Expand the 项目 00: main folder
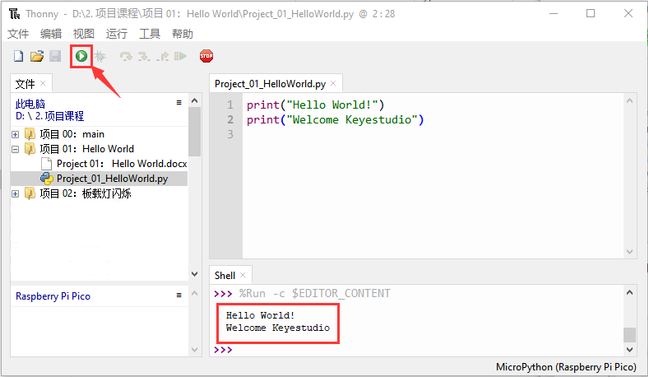 point(15,134)
